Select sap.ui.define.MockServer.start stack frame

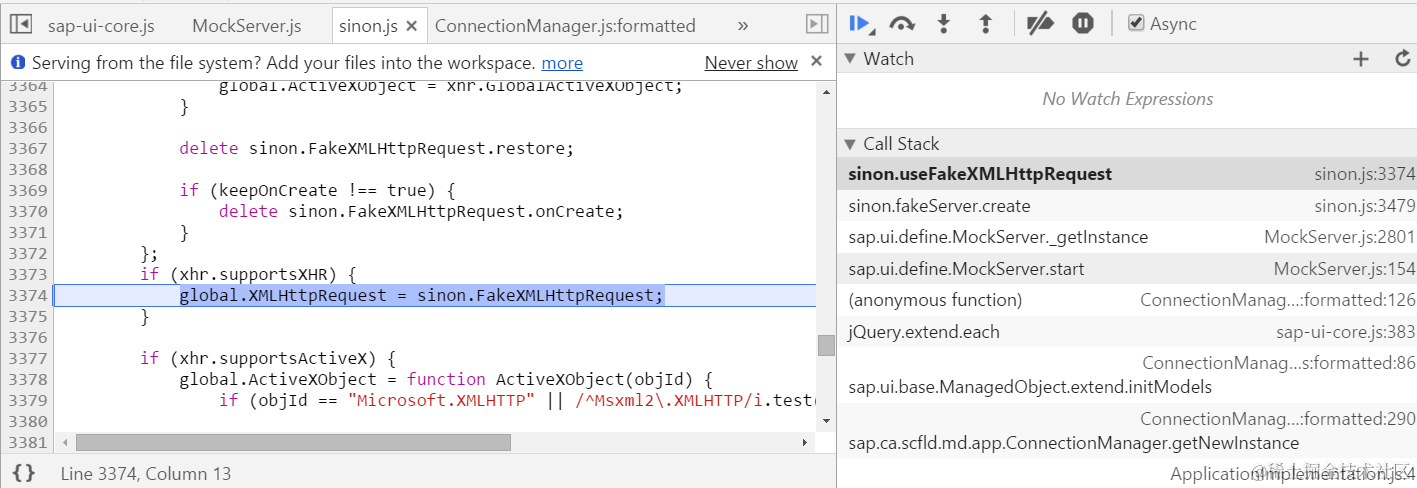[x=1126, y=269]
